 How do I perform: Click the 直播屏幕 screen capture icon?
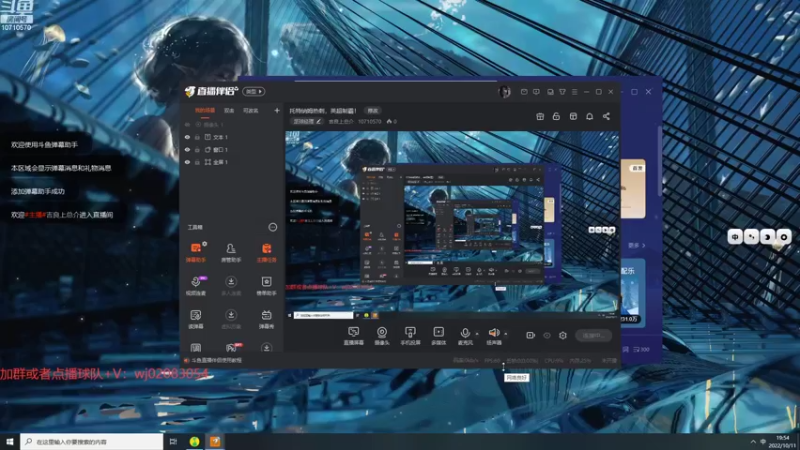353,332
